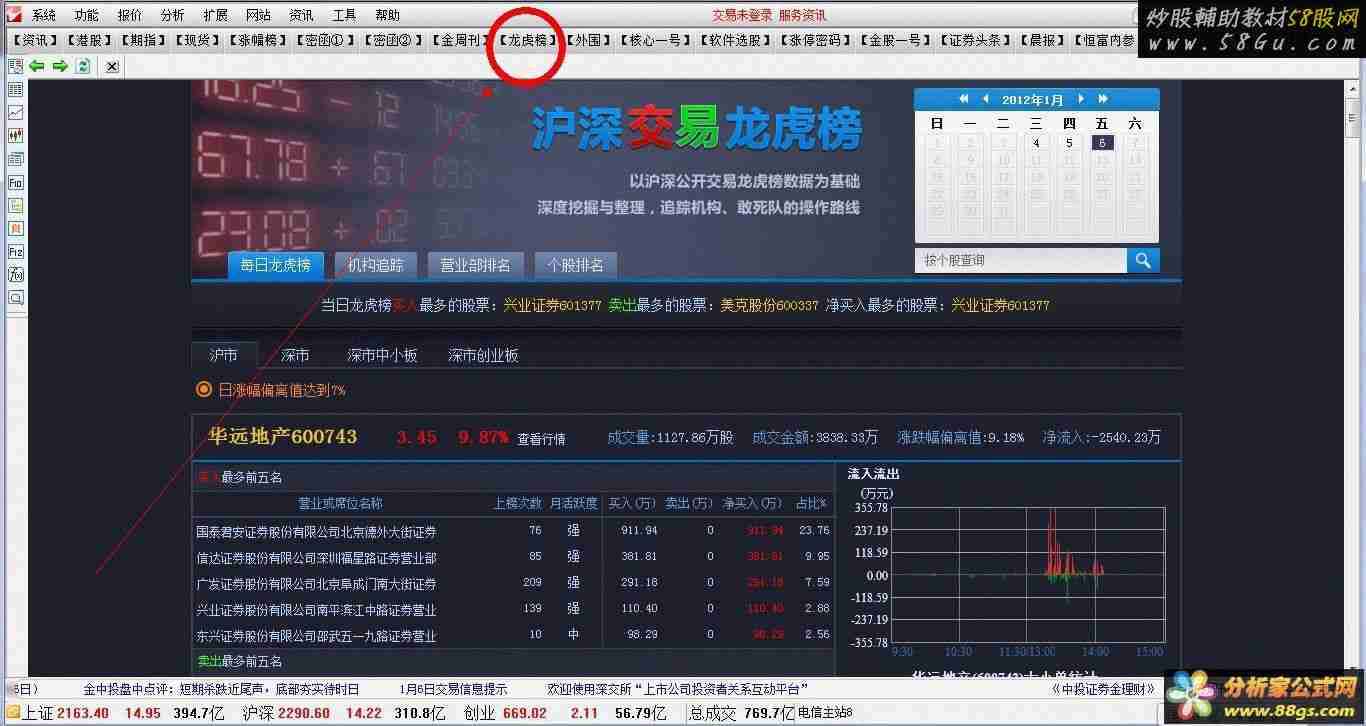Open the 帮助 menu

(x=387, y=15)
